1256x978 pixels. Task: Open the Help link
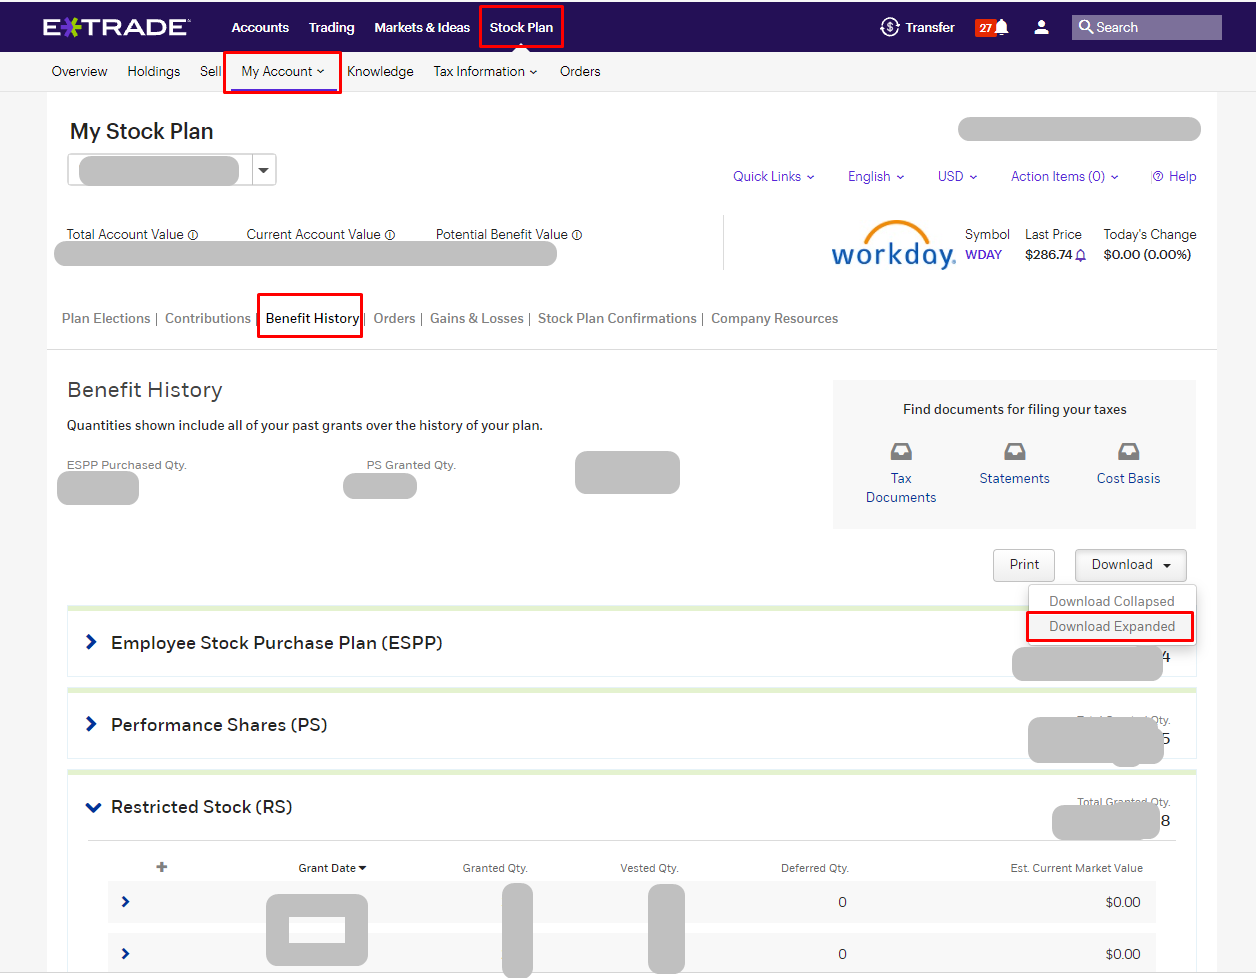point(1174,176)
